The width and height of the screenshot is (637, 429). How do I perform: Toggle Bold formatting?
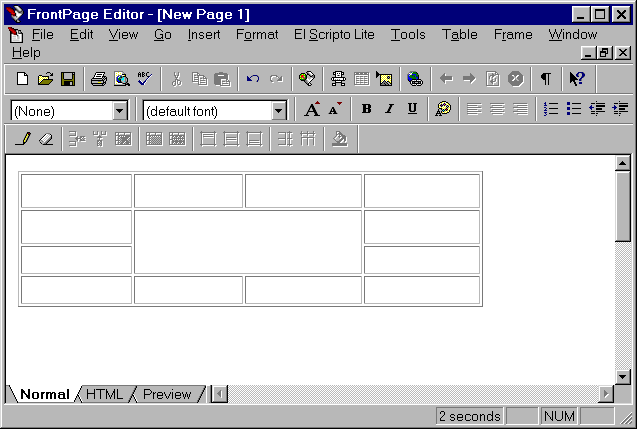tap(366, 109)
